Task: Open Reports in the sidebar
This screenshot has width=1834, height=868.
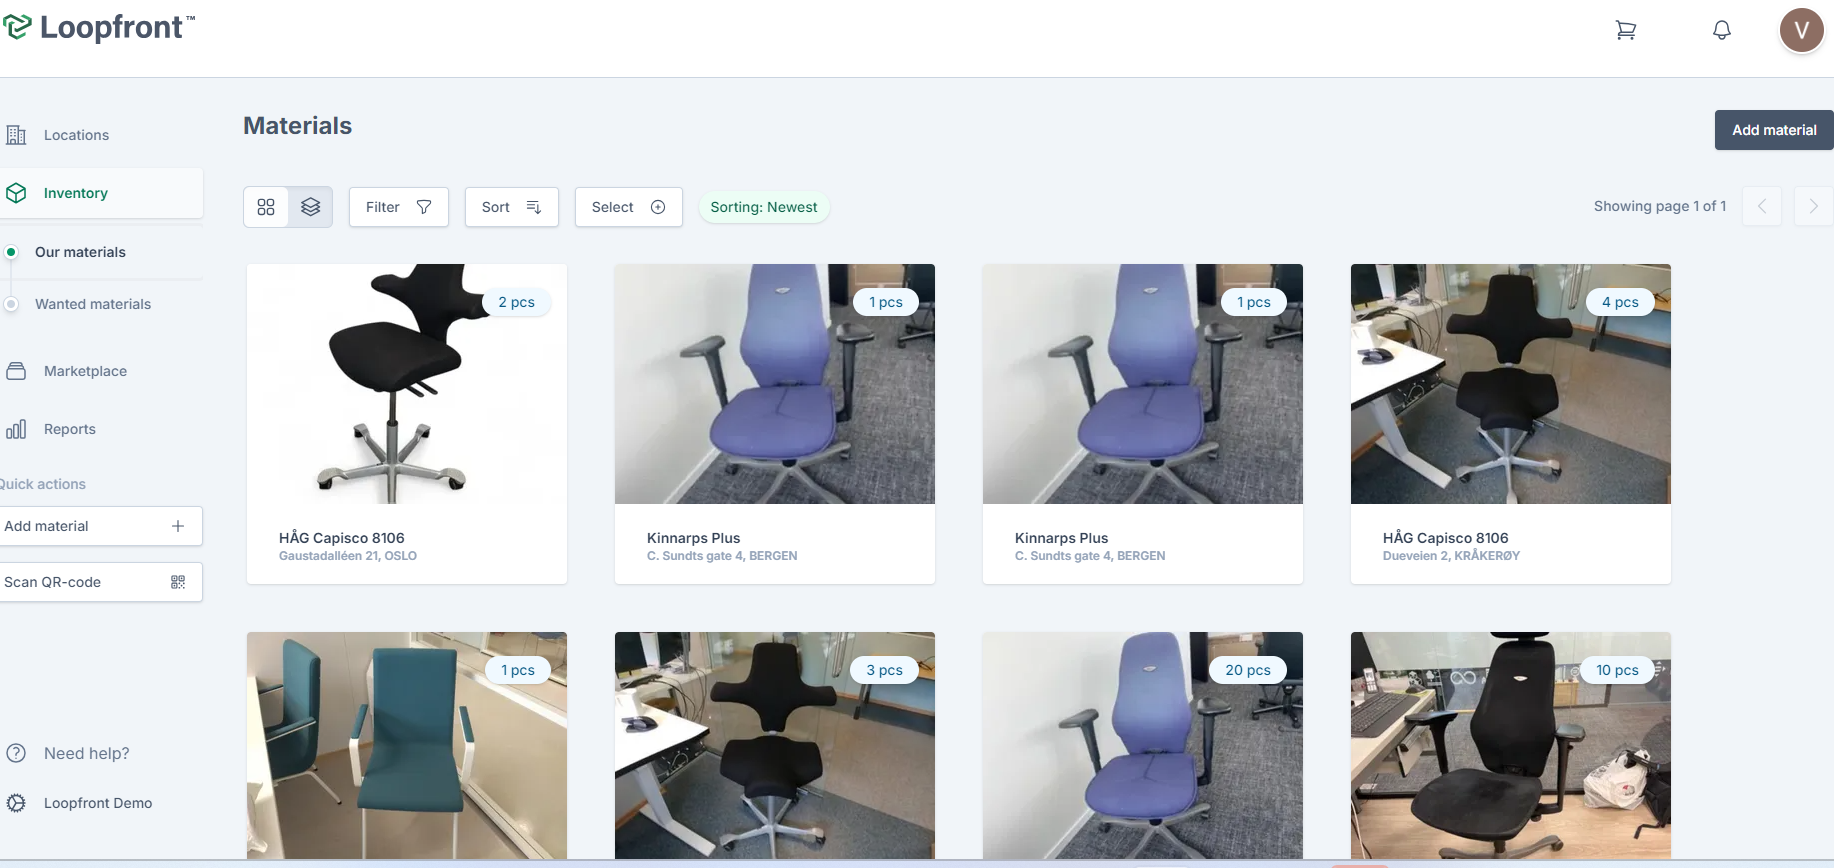Action: pyautogui.click(x=70, y=429)
